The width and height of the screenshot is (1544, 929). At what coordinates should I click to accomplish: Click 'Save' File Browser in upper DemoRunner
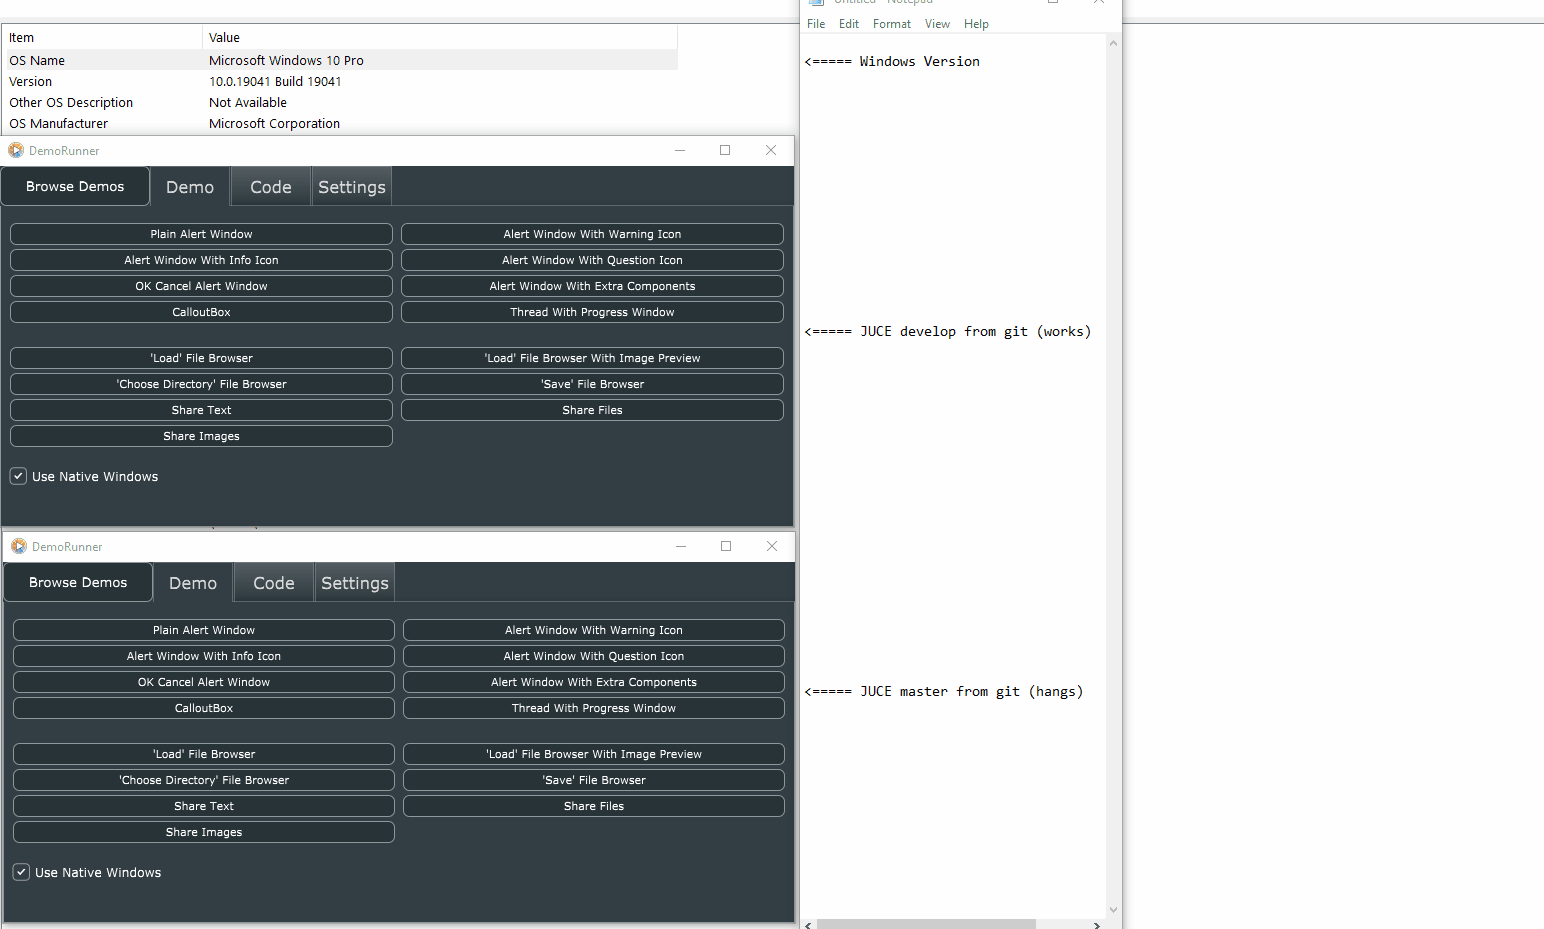(x=592, y=384)
